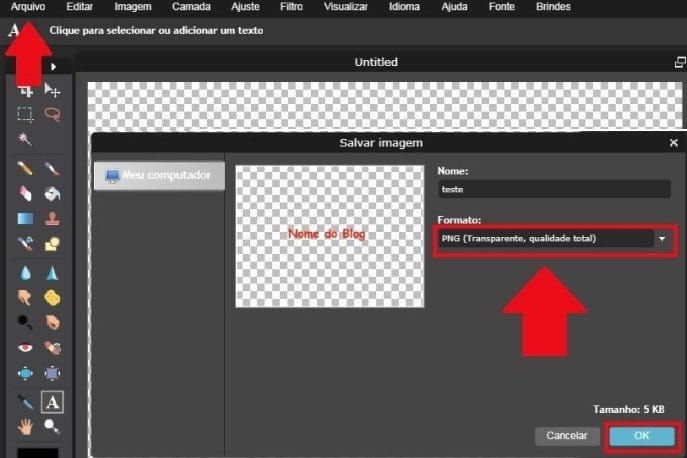Choose the Paint Bucket tool
687x458 pixels.
52,193
